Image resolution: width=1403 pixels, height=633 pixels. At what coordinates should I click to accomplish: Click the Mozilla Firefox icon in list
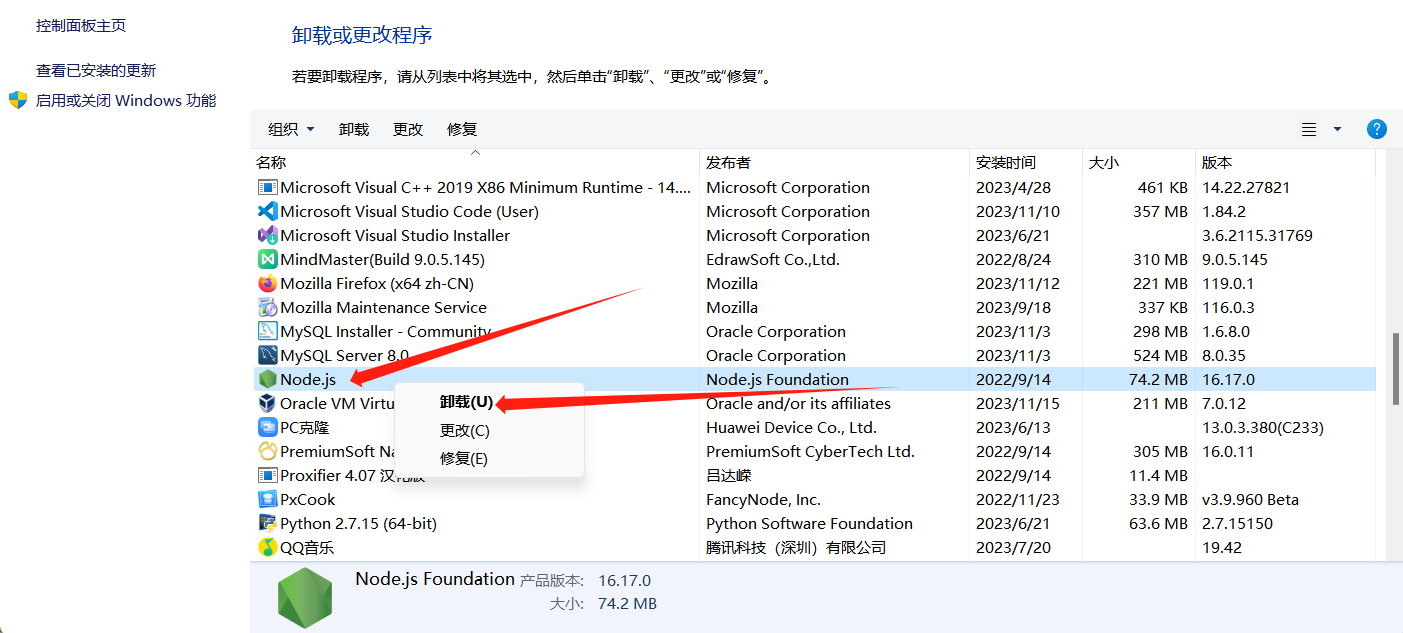coord(267,283)
